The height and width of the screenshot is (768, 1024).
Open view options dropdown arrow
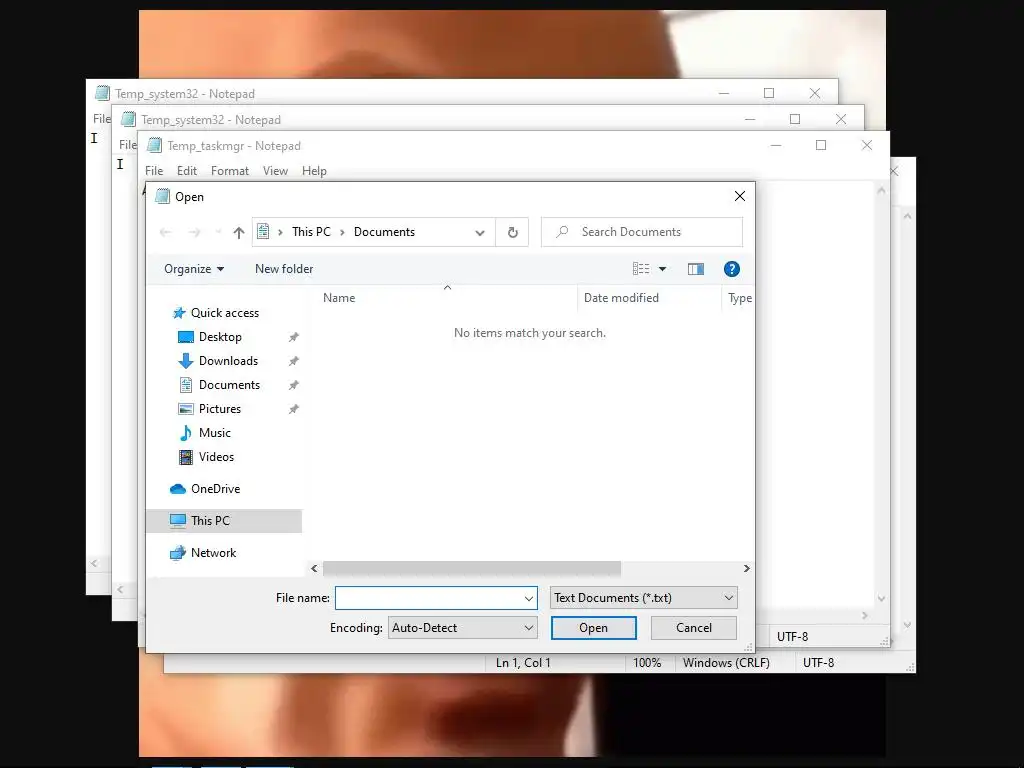tap(662, 269)
